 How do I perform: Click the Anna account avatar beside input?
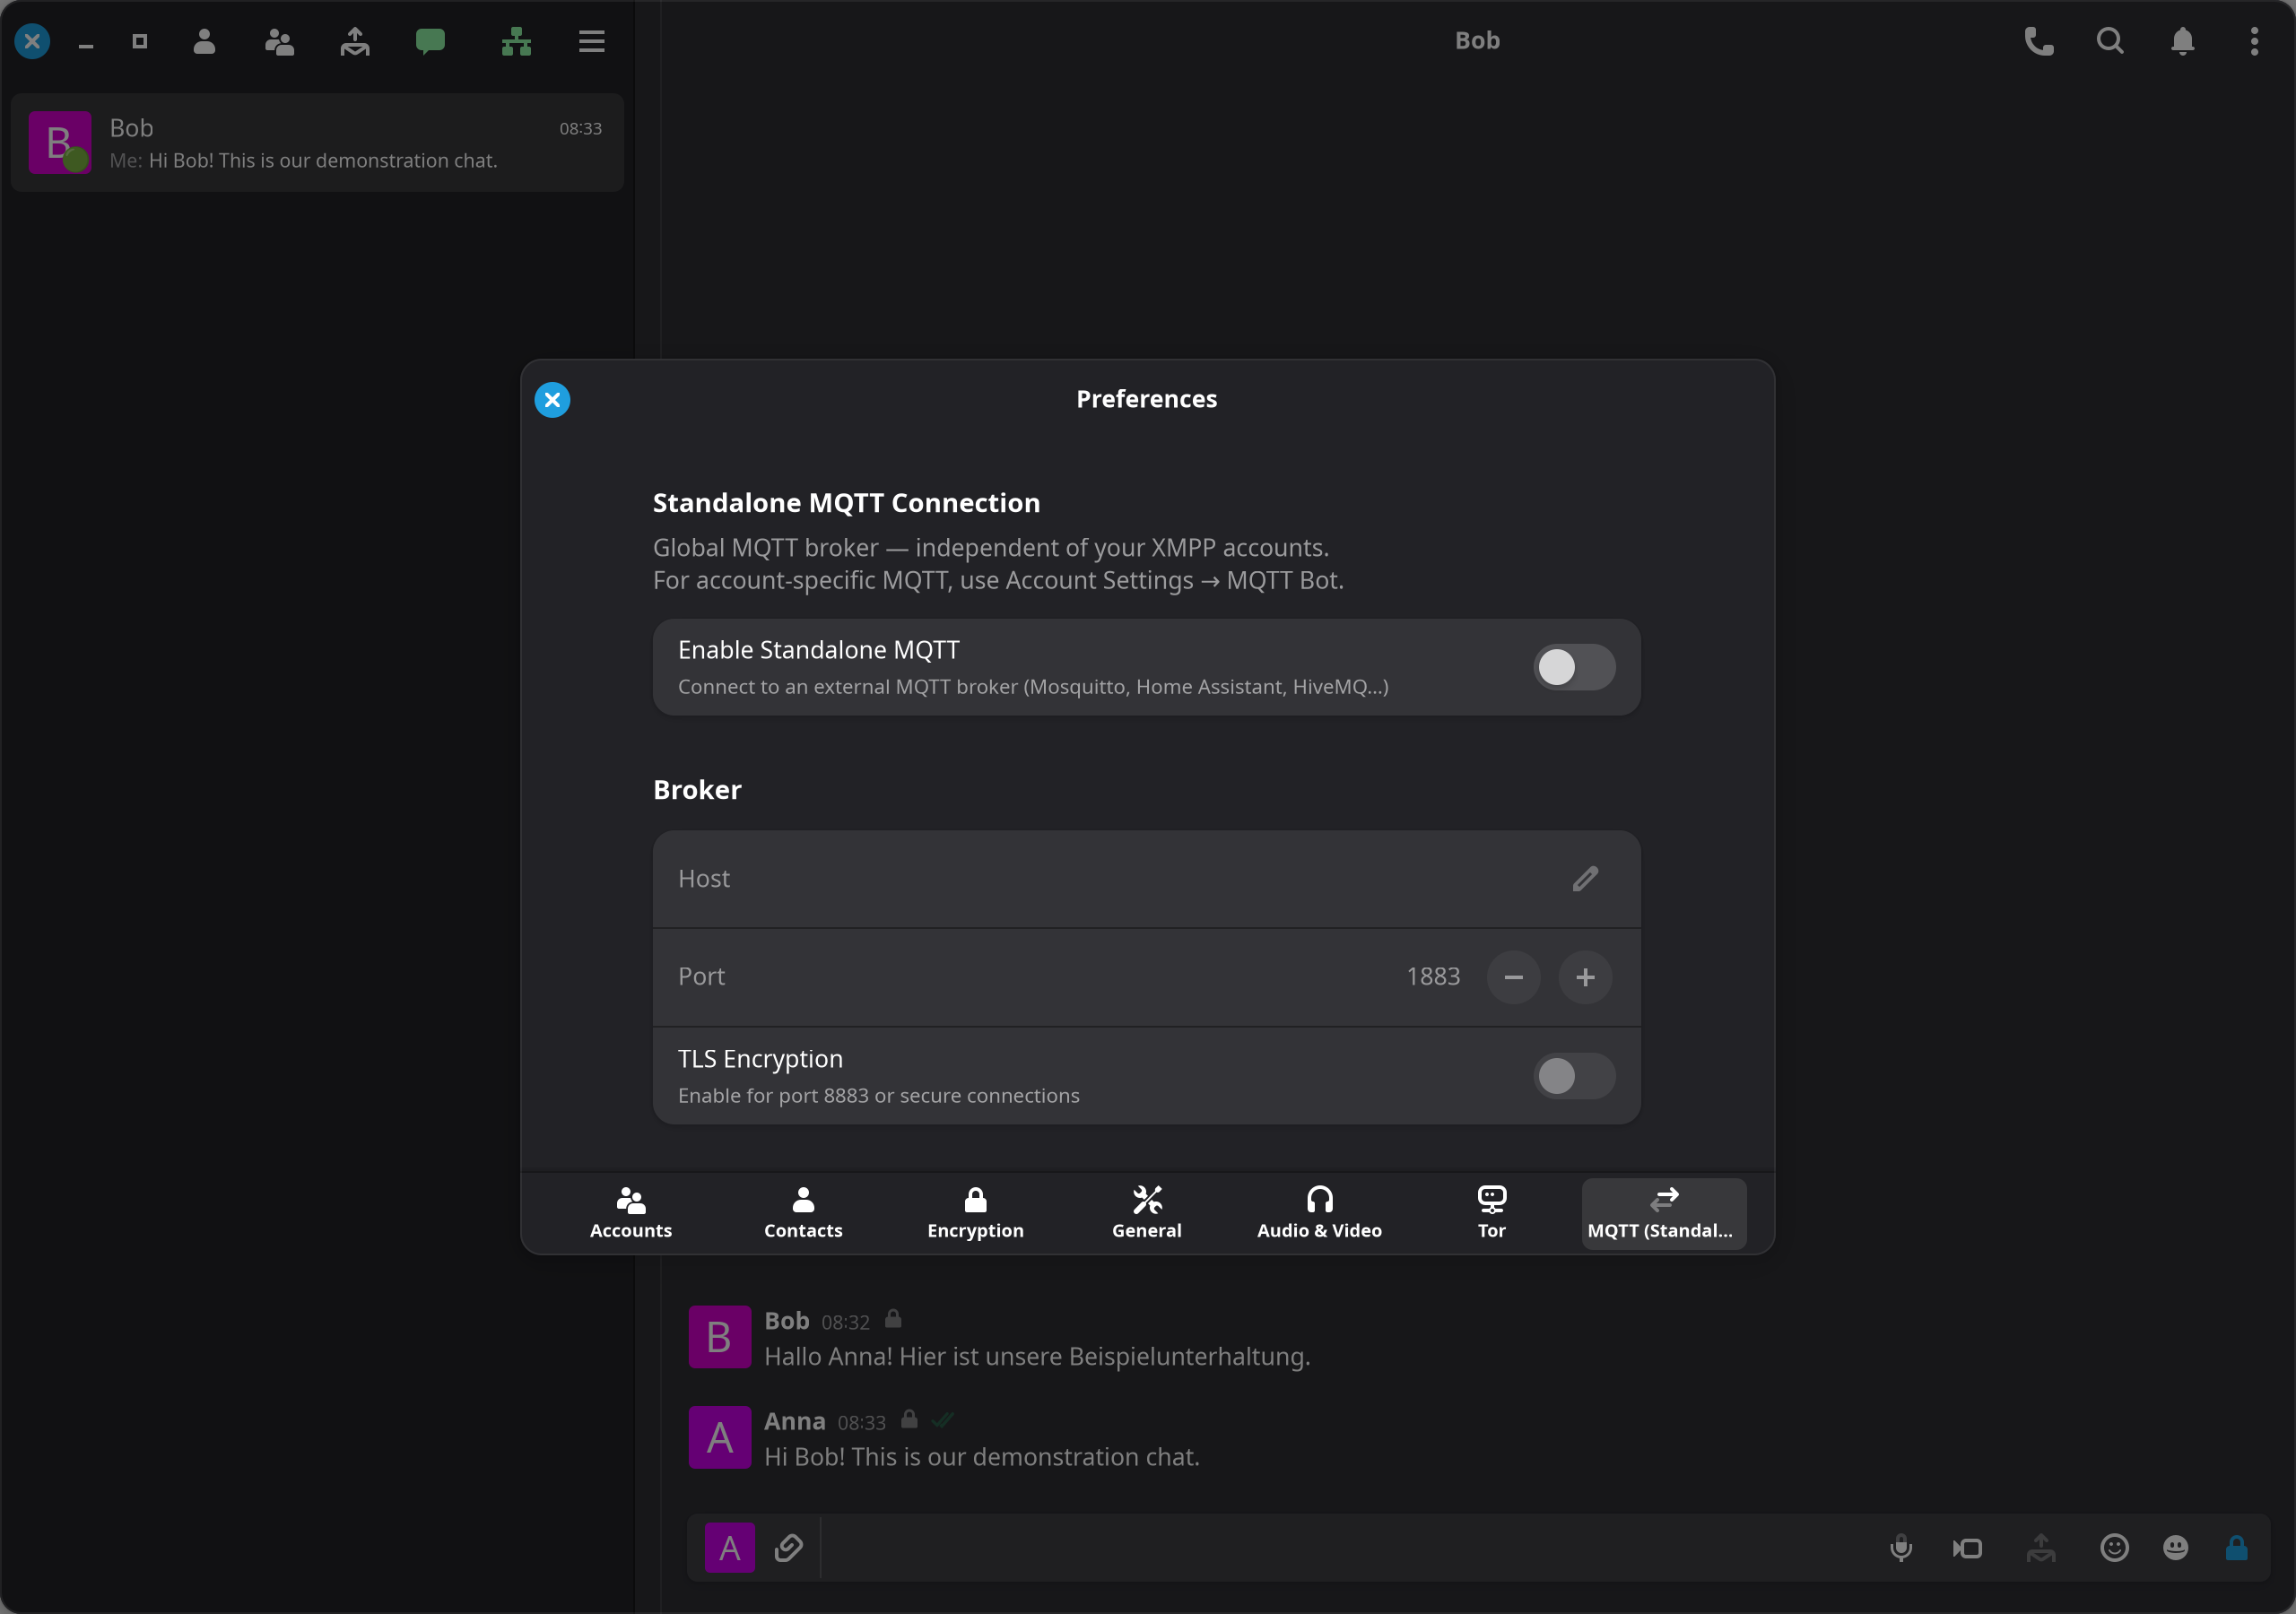click(730, 1548)
